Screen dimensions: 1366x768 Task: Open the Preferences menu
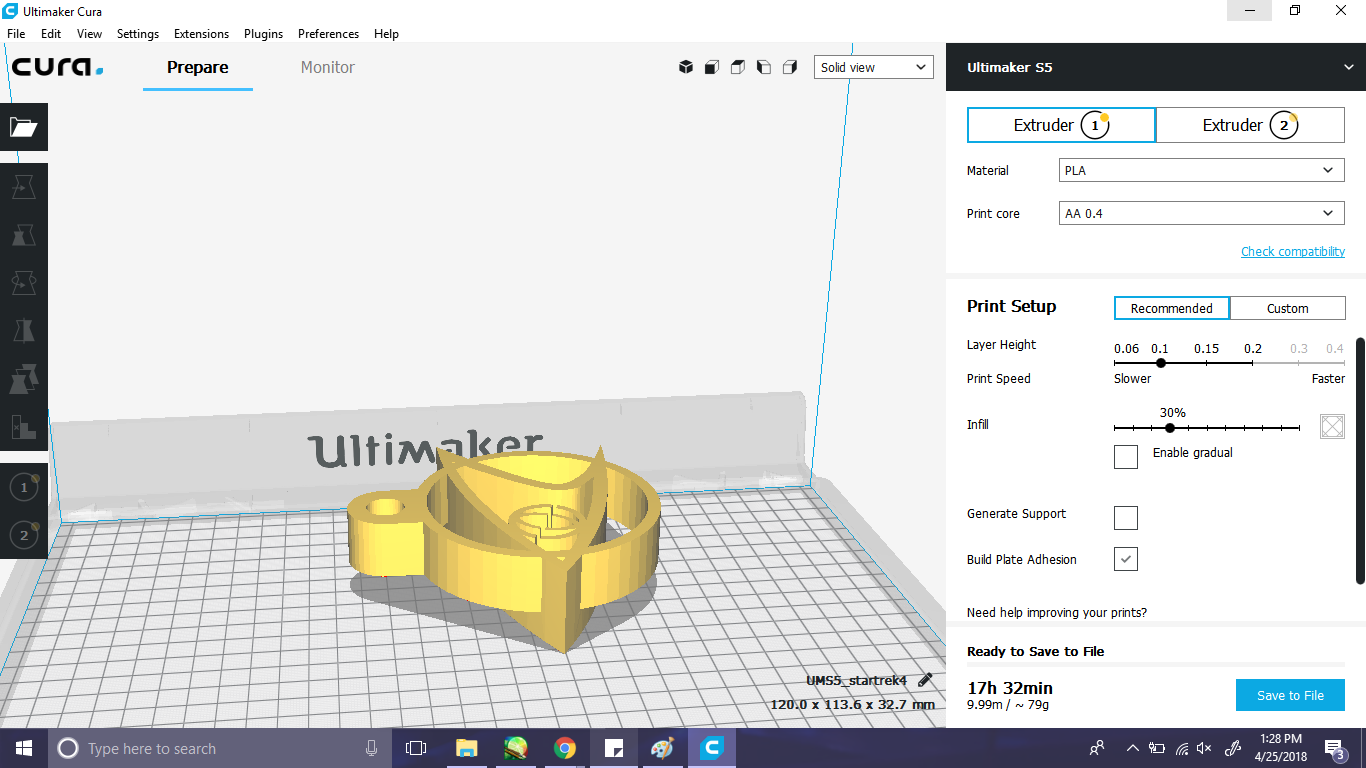328,33
